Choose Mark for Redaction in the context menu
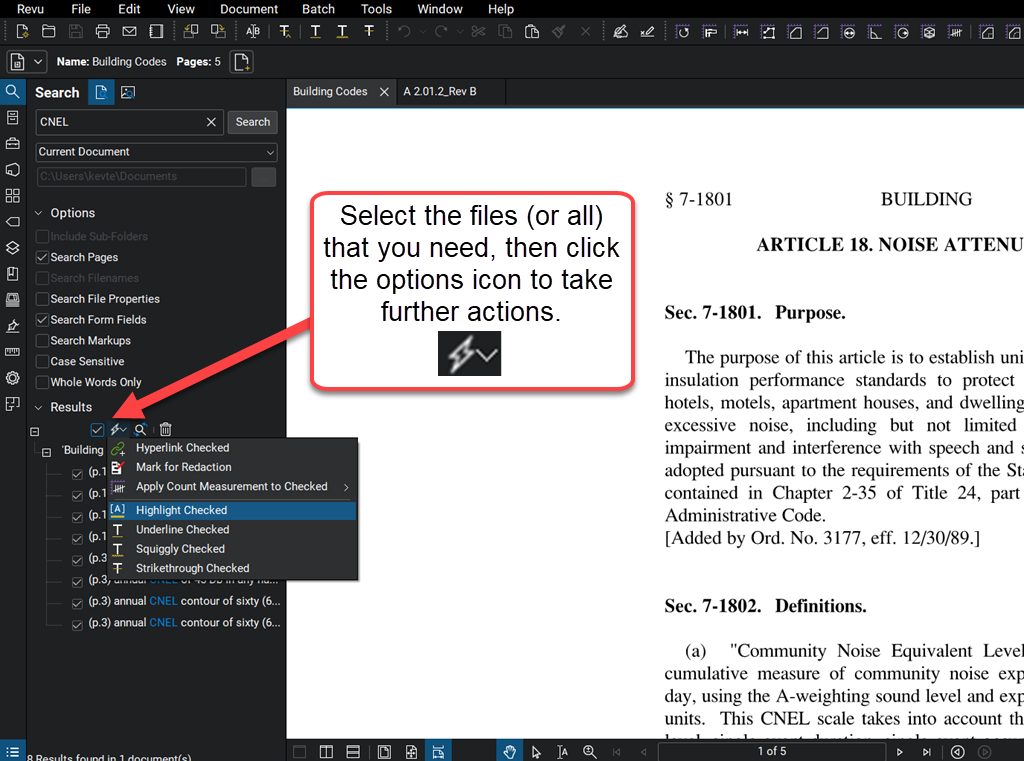 pos(183,467)
